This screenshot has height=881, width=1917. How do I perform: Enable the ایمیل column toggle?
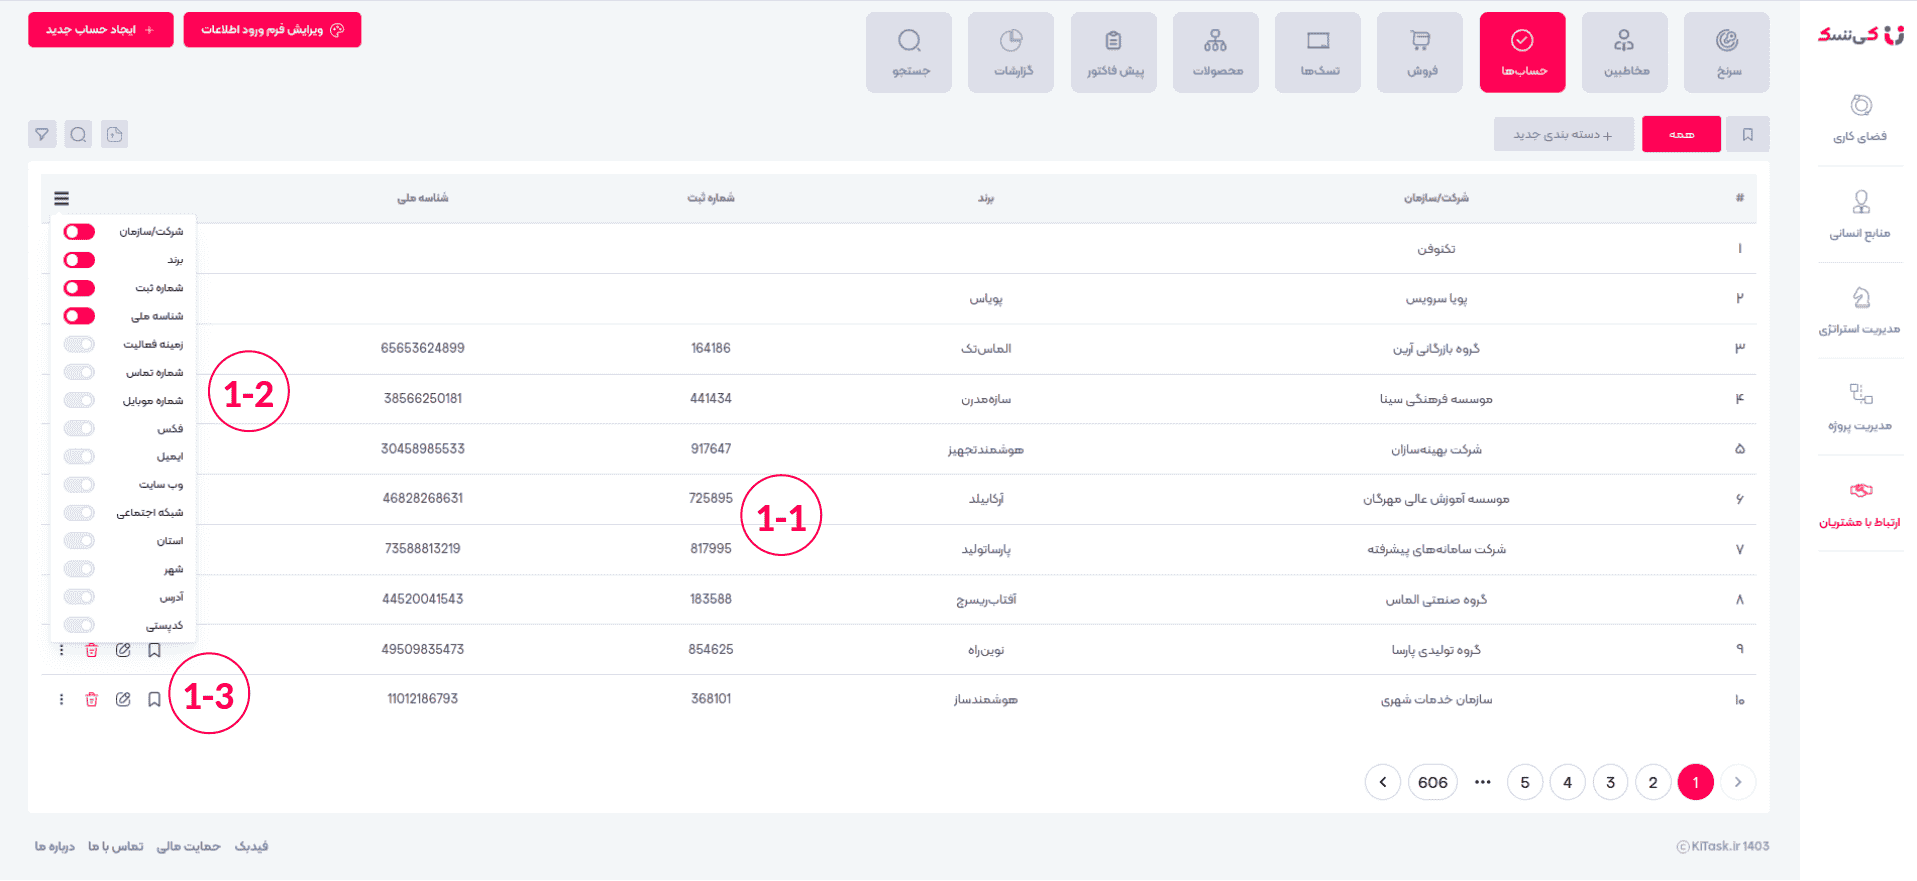tap(79, 457)
